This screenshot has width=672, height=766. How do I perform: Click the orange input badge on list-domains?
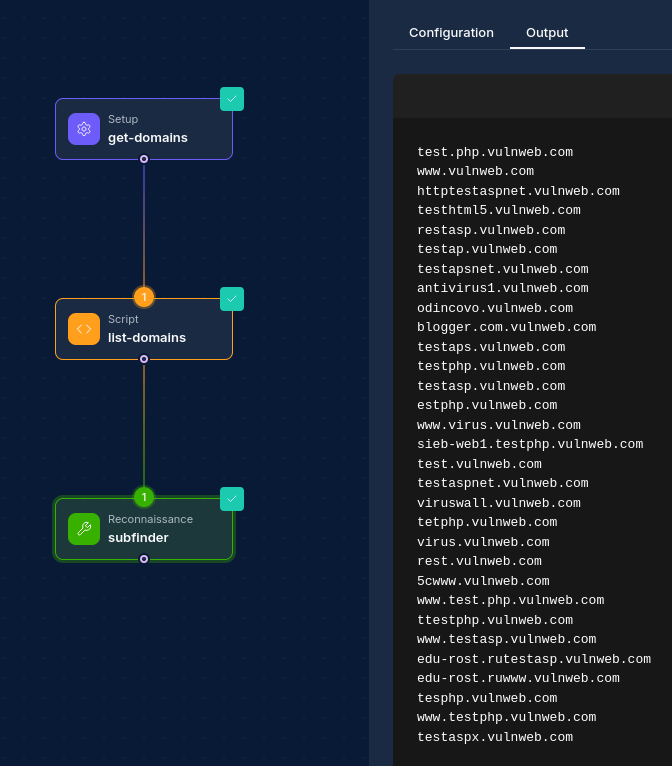tap(144, 297)
